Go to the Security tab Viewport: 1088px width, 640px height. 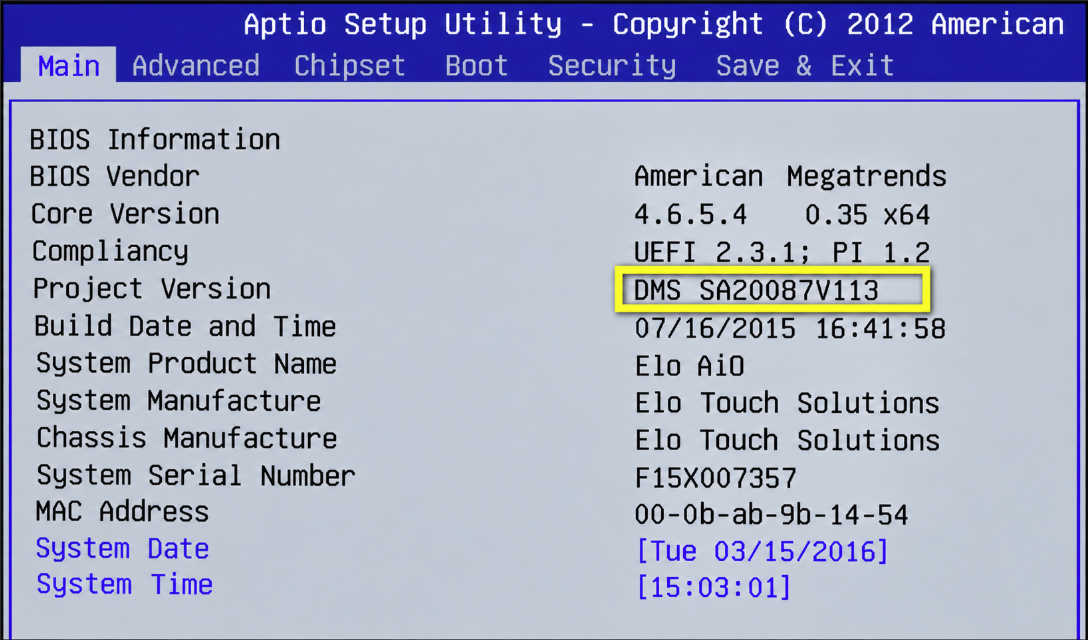tap(612, 66)
